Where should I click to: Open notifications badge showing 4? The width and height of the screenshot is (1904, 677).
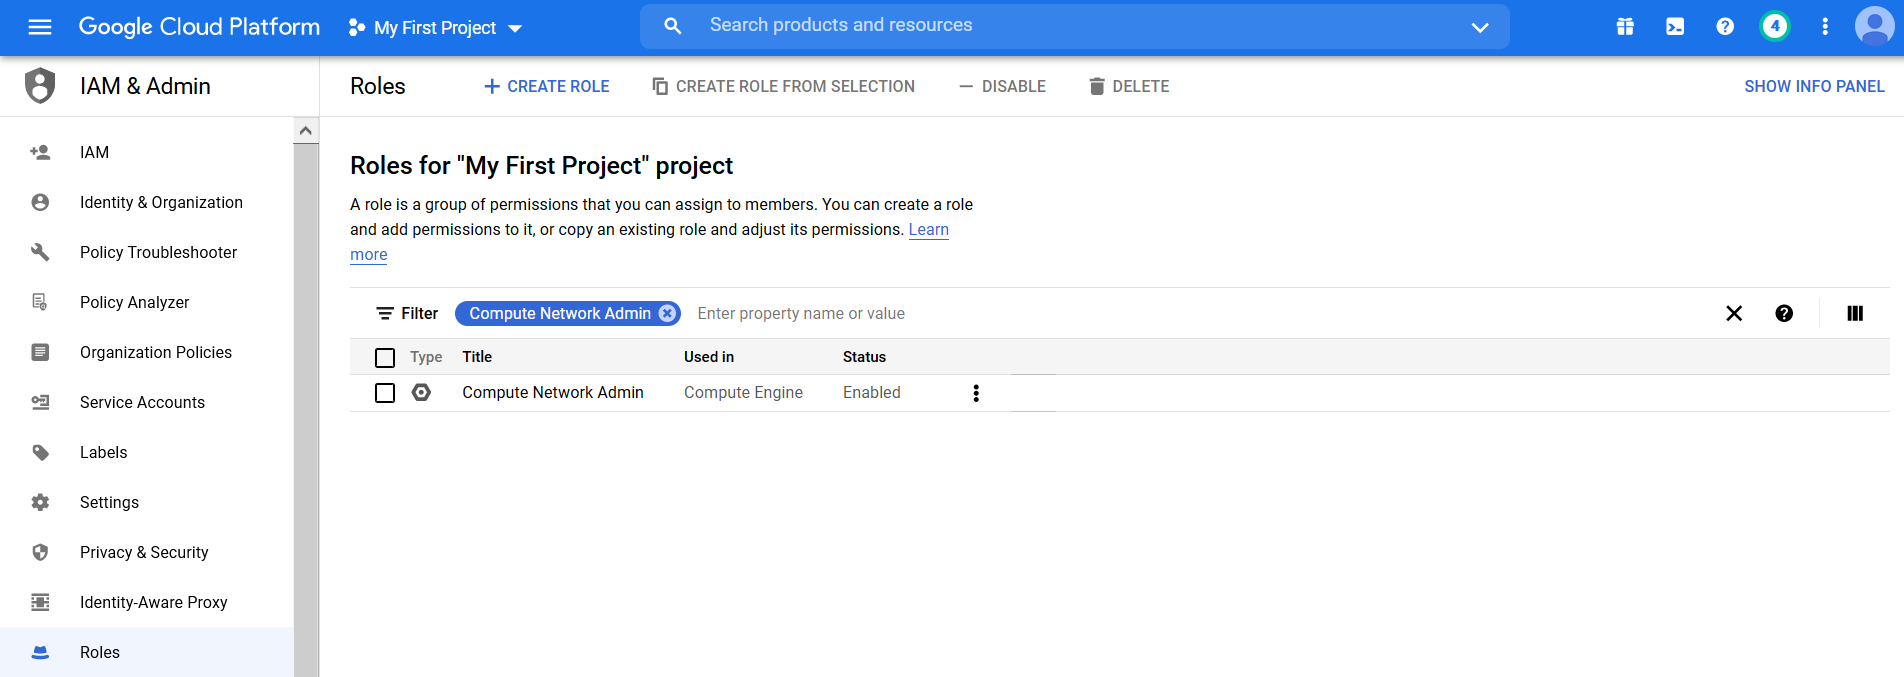1775,27
